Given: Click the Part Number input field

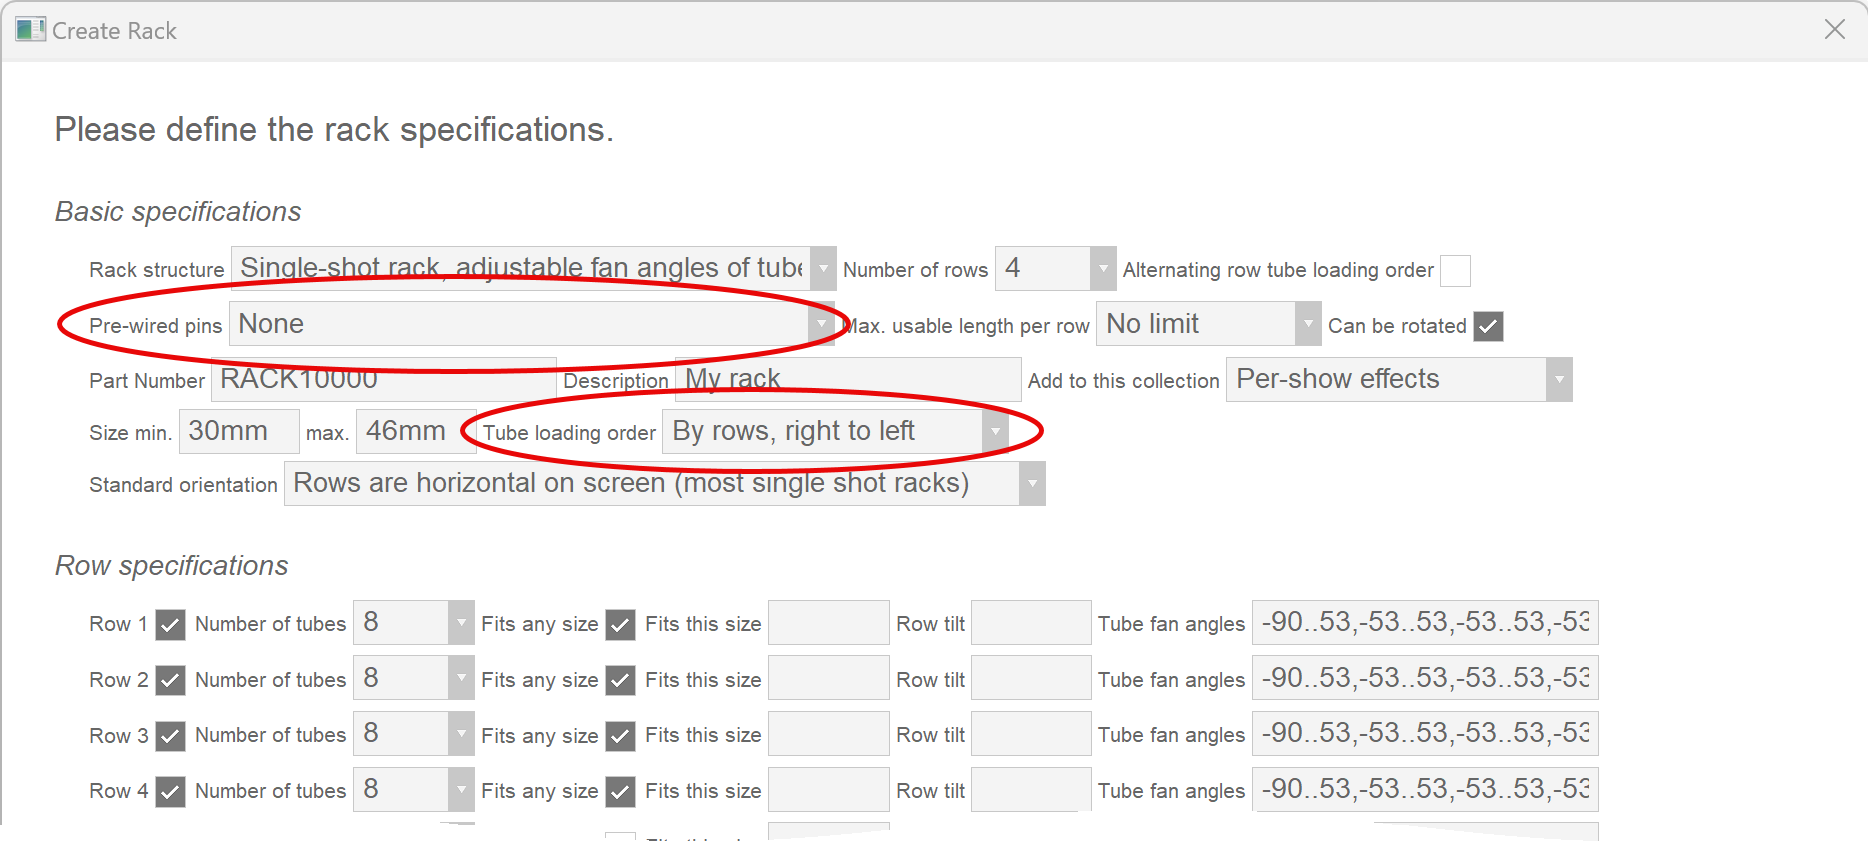Looking at the screenshot, I should pos(382,380).
